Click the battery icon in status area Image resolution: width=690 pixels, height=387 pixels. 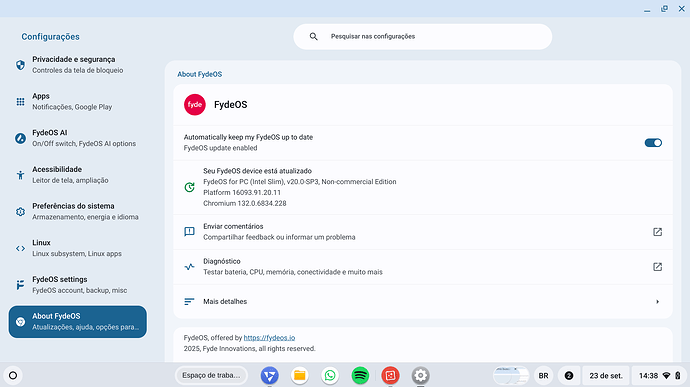pos(678,376)
